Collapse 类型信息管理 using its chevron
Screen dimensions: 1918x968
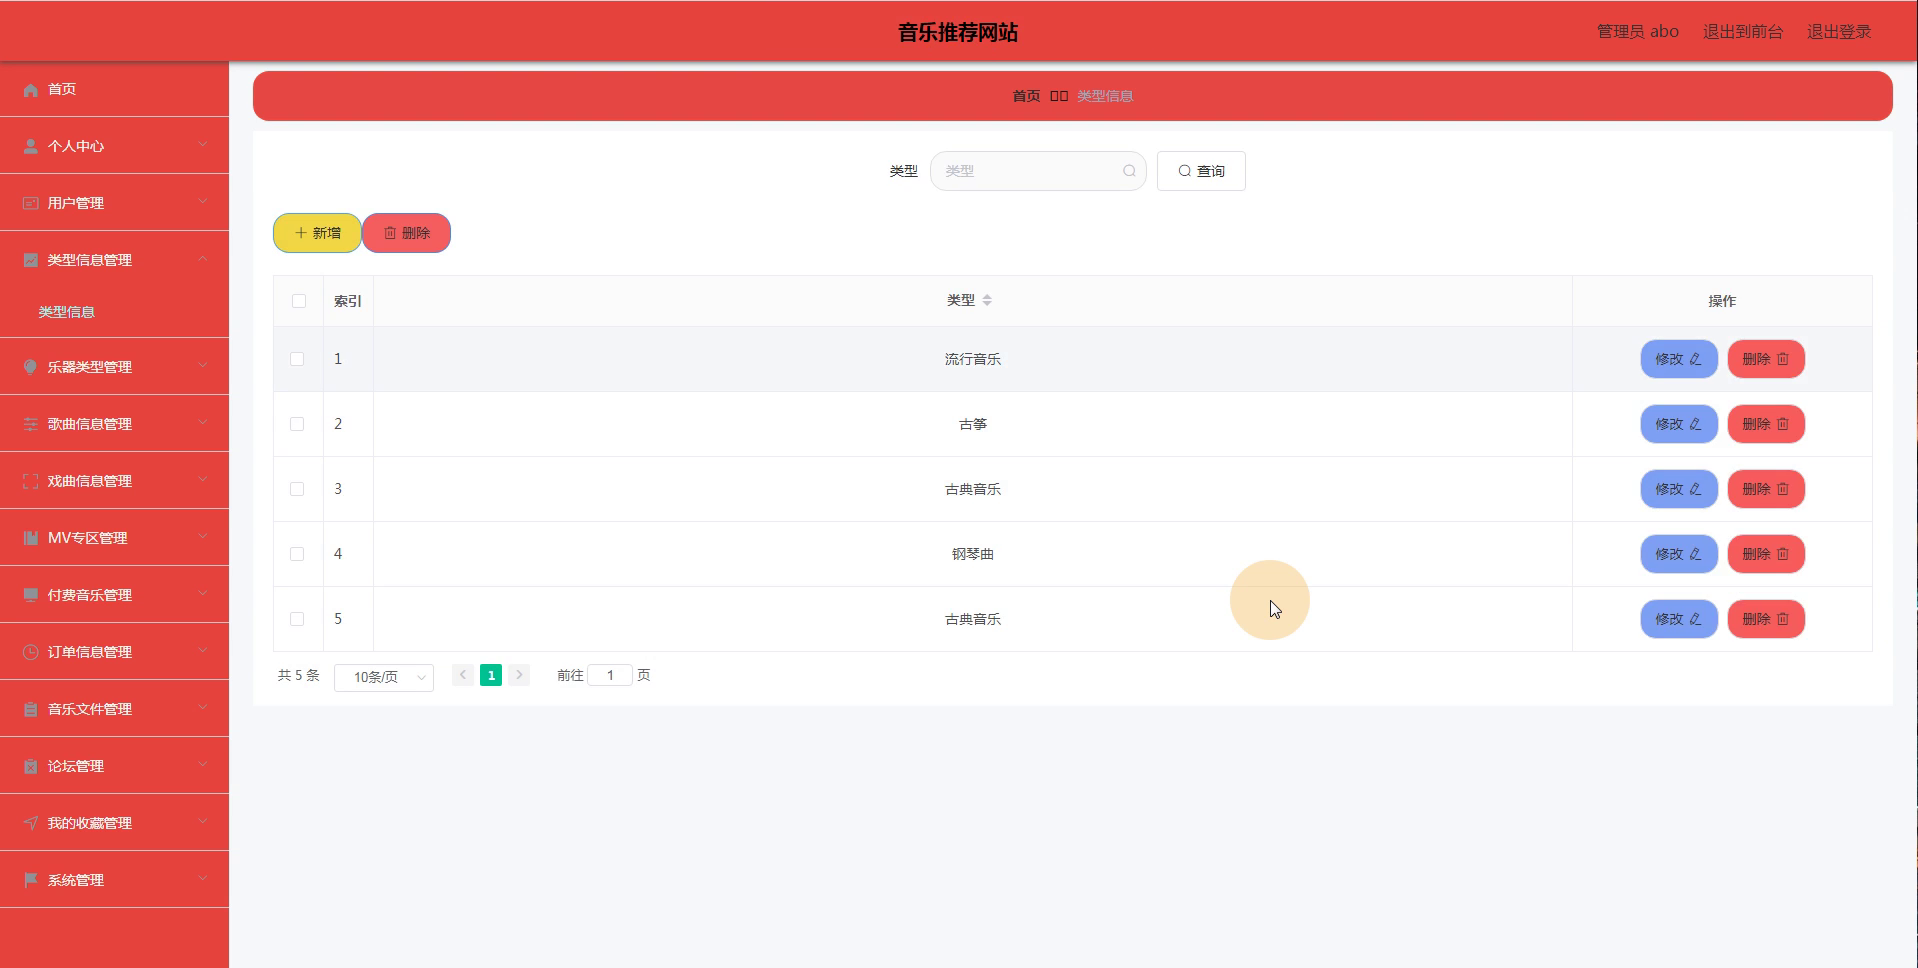[203, 259]
